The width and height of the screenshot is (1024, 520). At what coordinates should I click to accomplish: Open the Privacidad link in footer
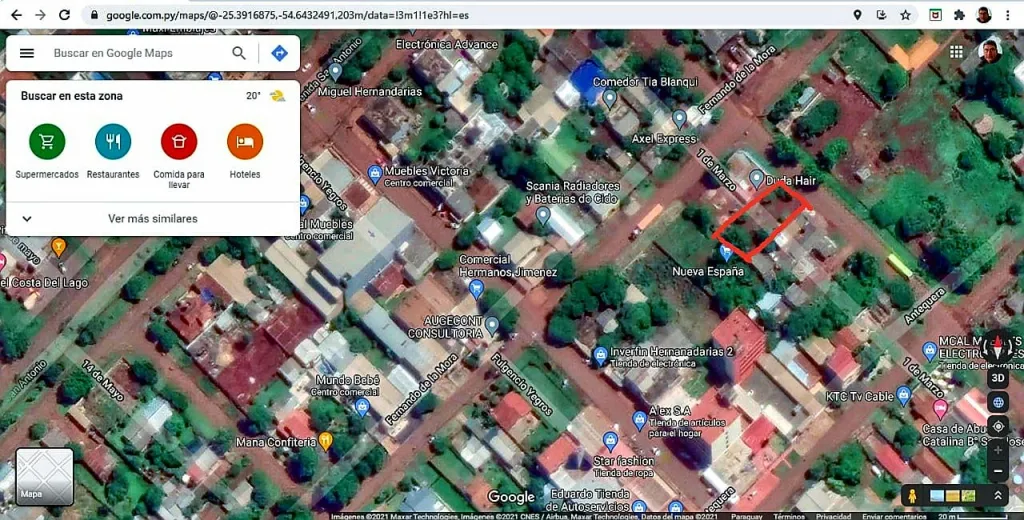click(833, 516)
